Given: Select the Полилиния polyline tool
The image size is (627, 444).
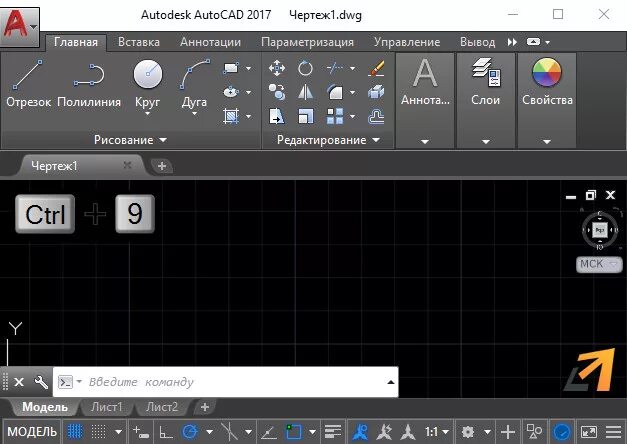Looking at the screenshot, I should [x=89, y=84].
